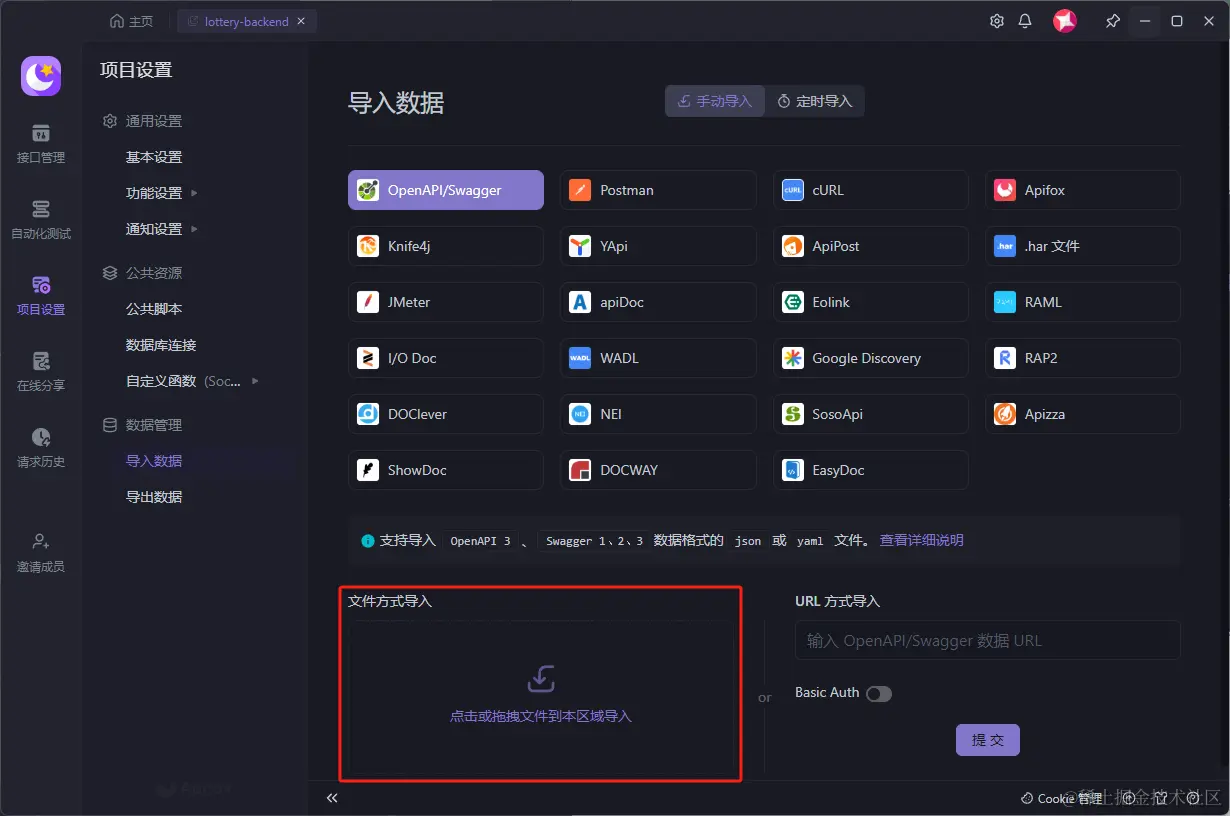Open 导入数据 in settings menu
The height and width of the screenshot is (816, 1230).
point(154,461)
